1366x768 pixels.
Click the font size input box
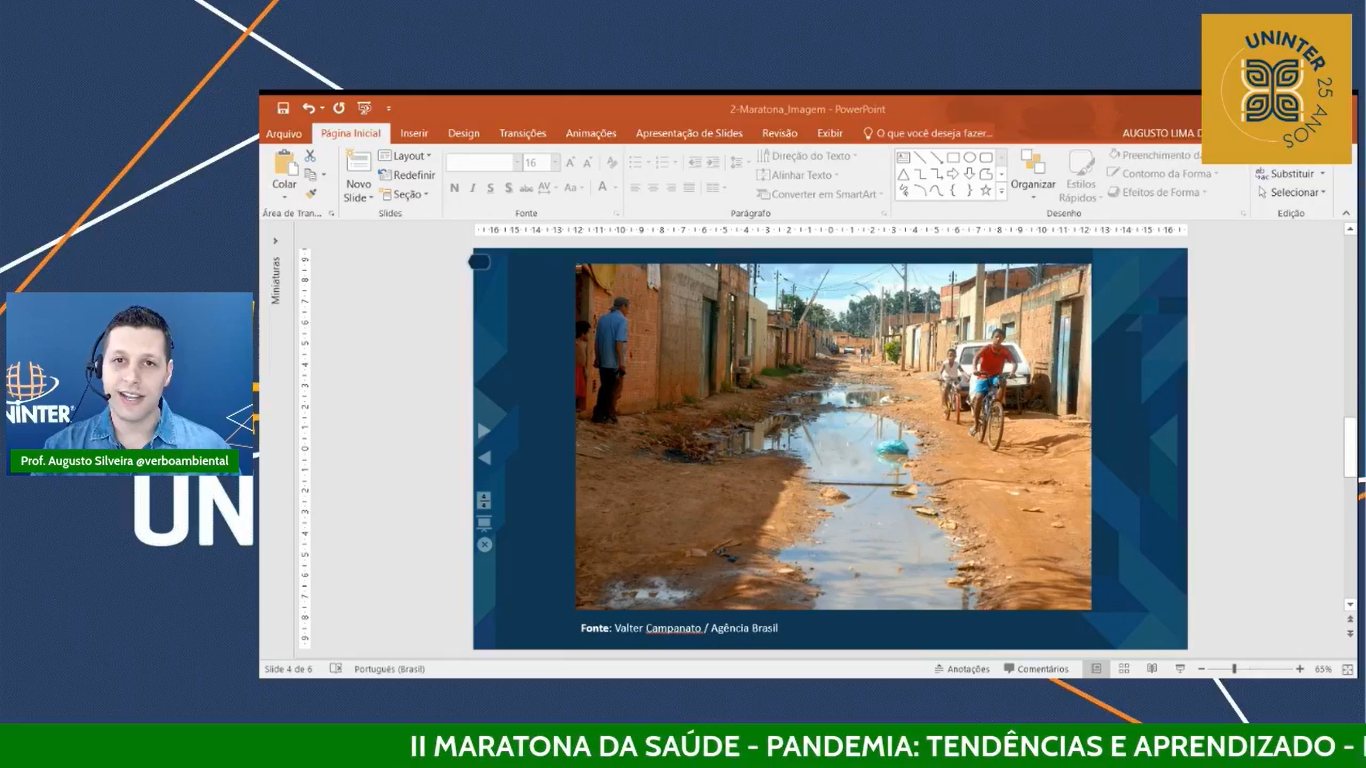pos(535,163)
